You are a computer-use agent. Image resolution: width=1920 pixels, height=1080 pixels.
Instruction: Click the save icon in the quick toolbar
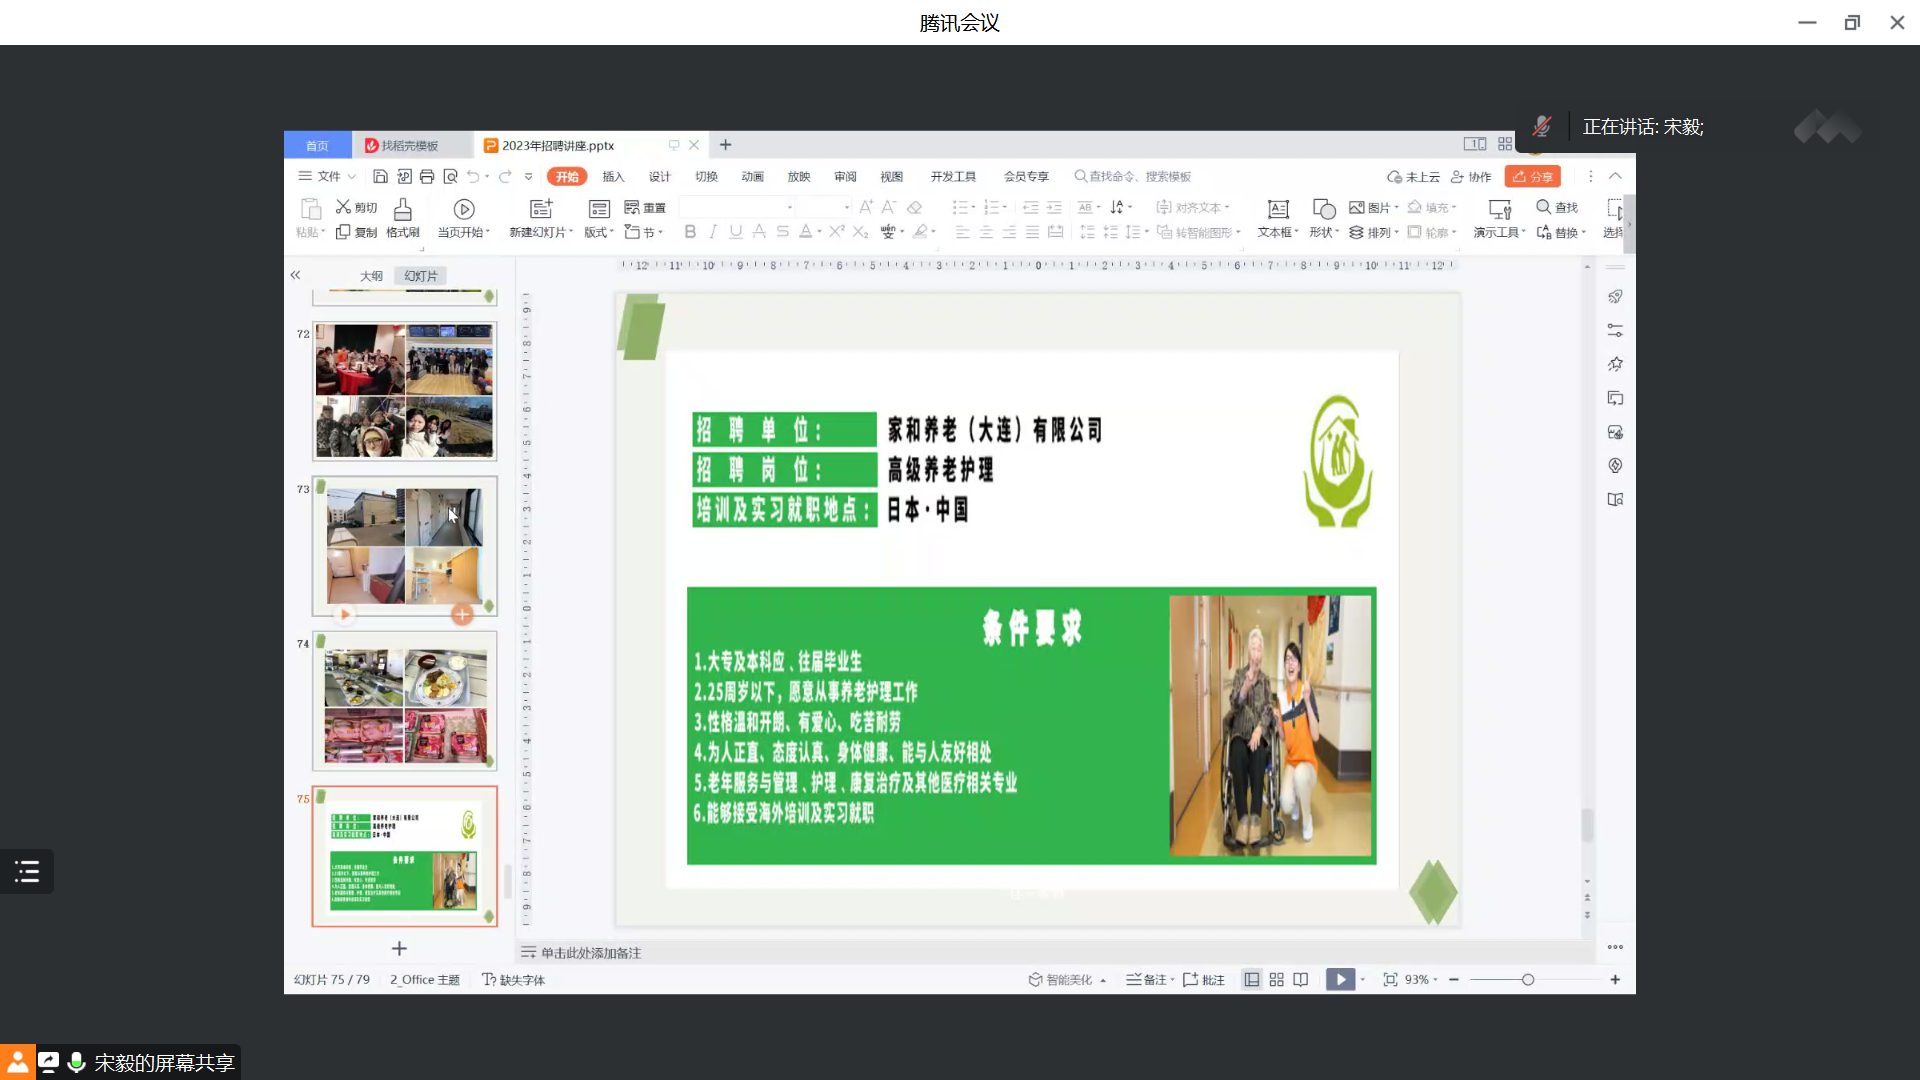tap(380, 176)
